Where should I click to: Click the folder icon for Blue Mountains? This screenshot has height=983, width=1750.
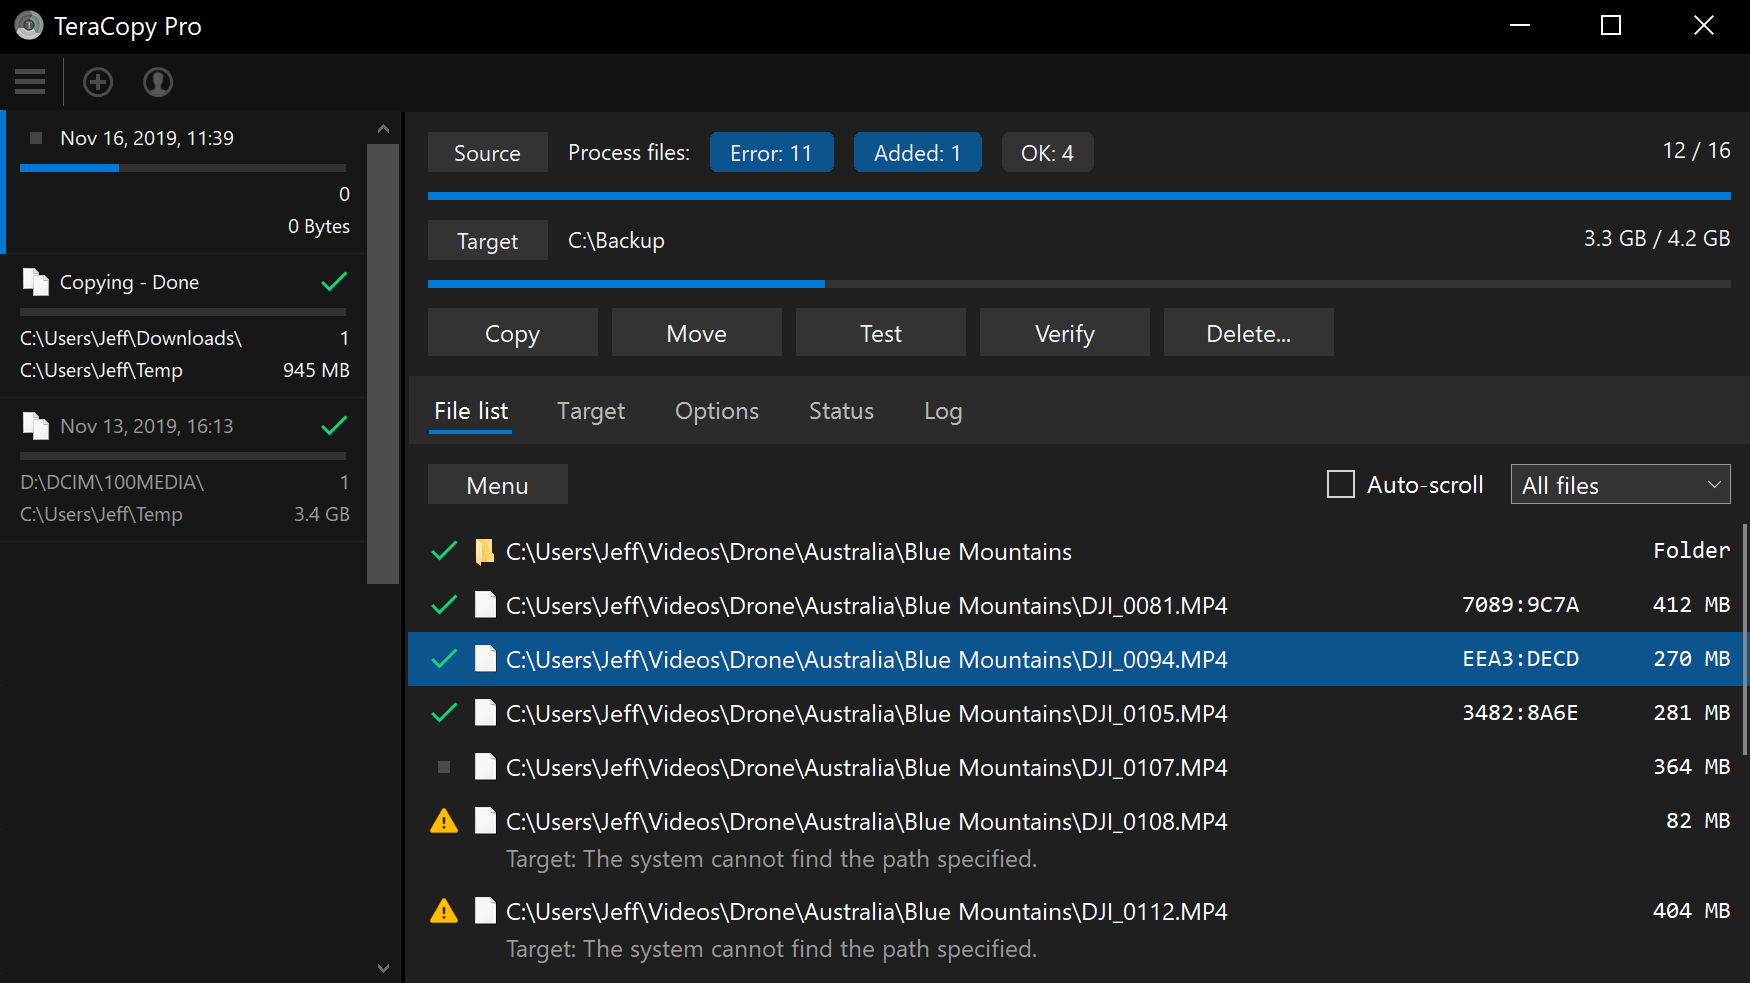pos(484,551)
